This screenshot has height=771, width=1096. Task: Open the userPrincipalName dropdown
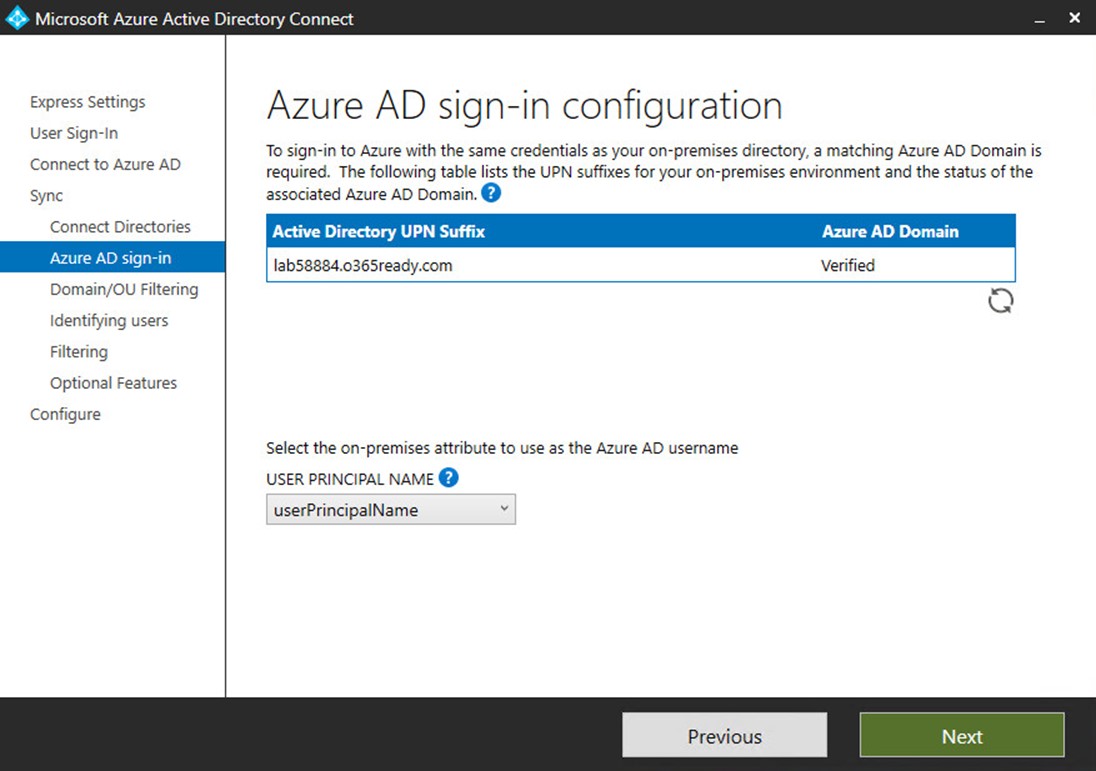coord(391,510)
